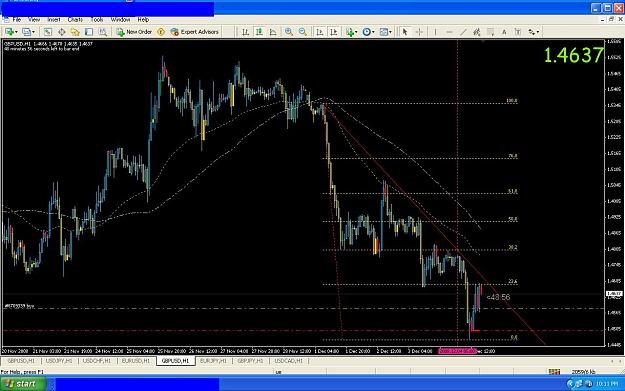Open the Windows Start menu

(23, 384)
